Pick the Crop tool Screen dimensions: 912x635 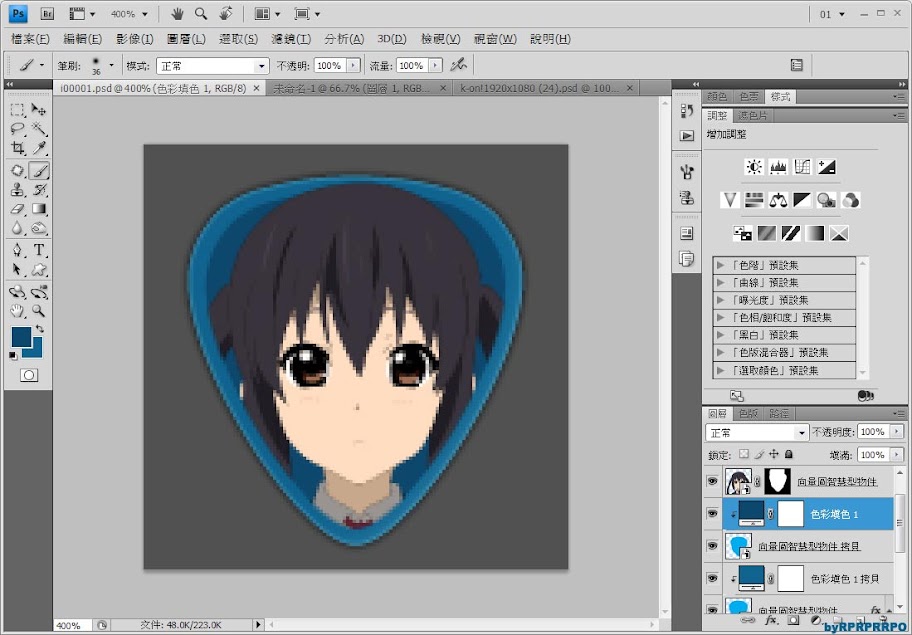tap(18, 148)
